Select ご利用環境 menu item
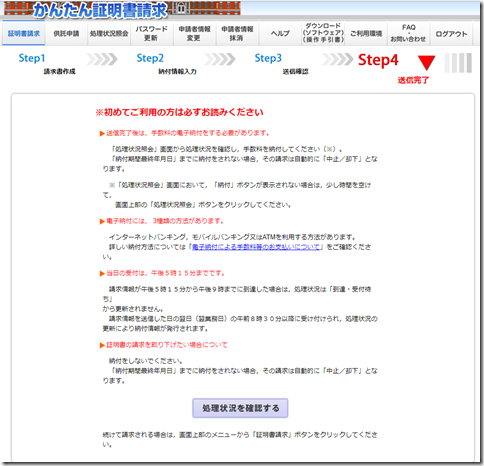Image resolution: width=484 pixels, height=466 pixels. pyautogui.click(x=366, y=33)
